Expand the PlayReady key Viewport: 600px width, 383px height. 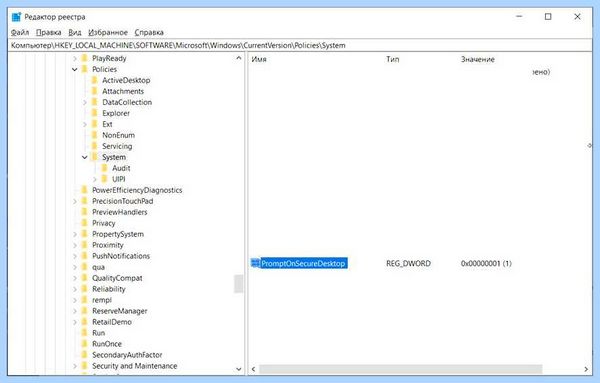75,59
